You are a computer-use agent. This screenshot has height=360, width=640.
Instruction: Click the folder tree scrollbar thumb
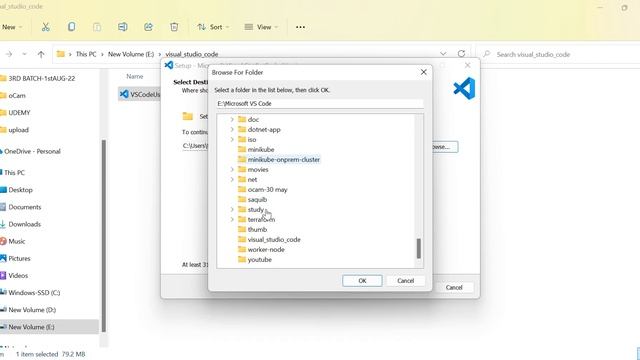[418, 249]
